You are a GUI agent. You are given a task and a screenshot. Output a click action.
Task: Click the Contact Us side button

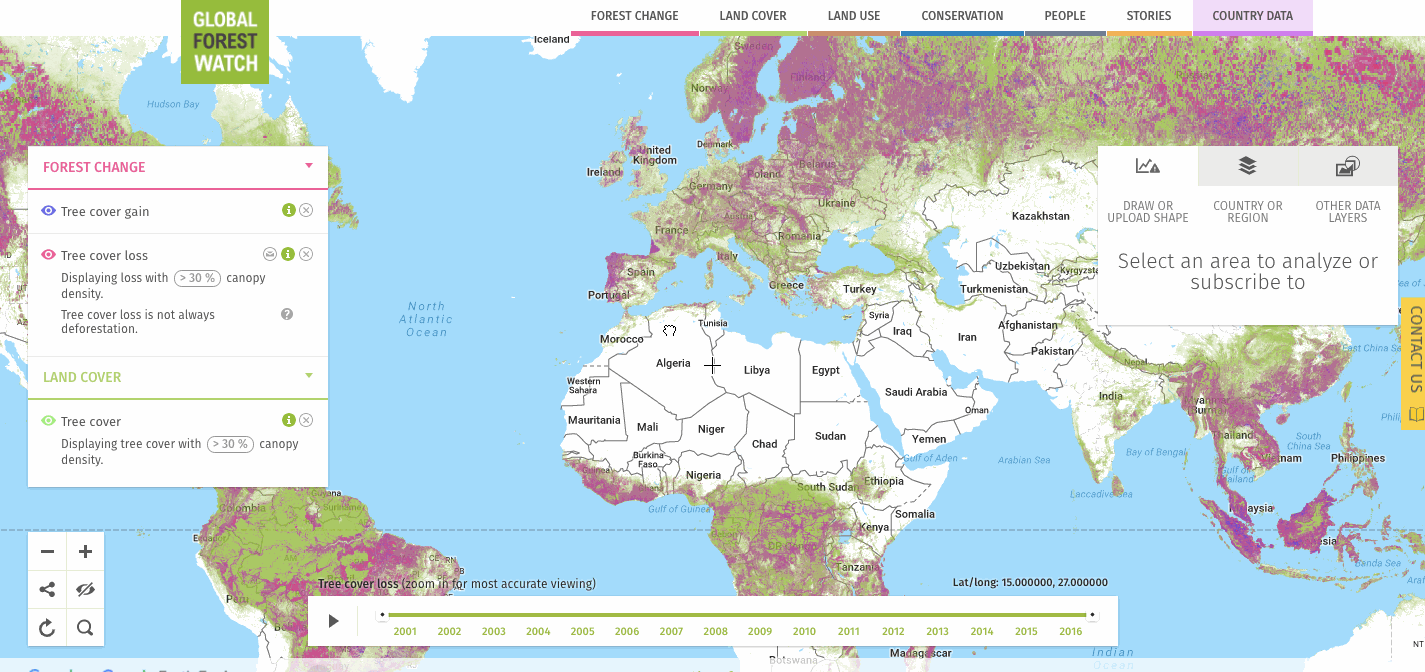click(1414, 363)
